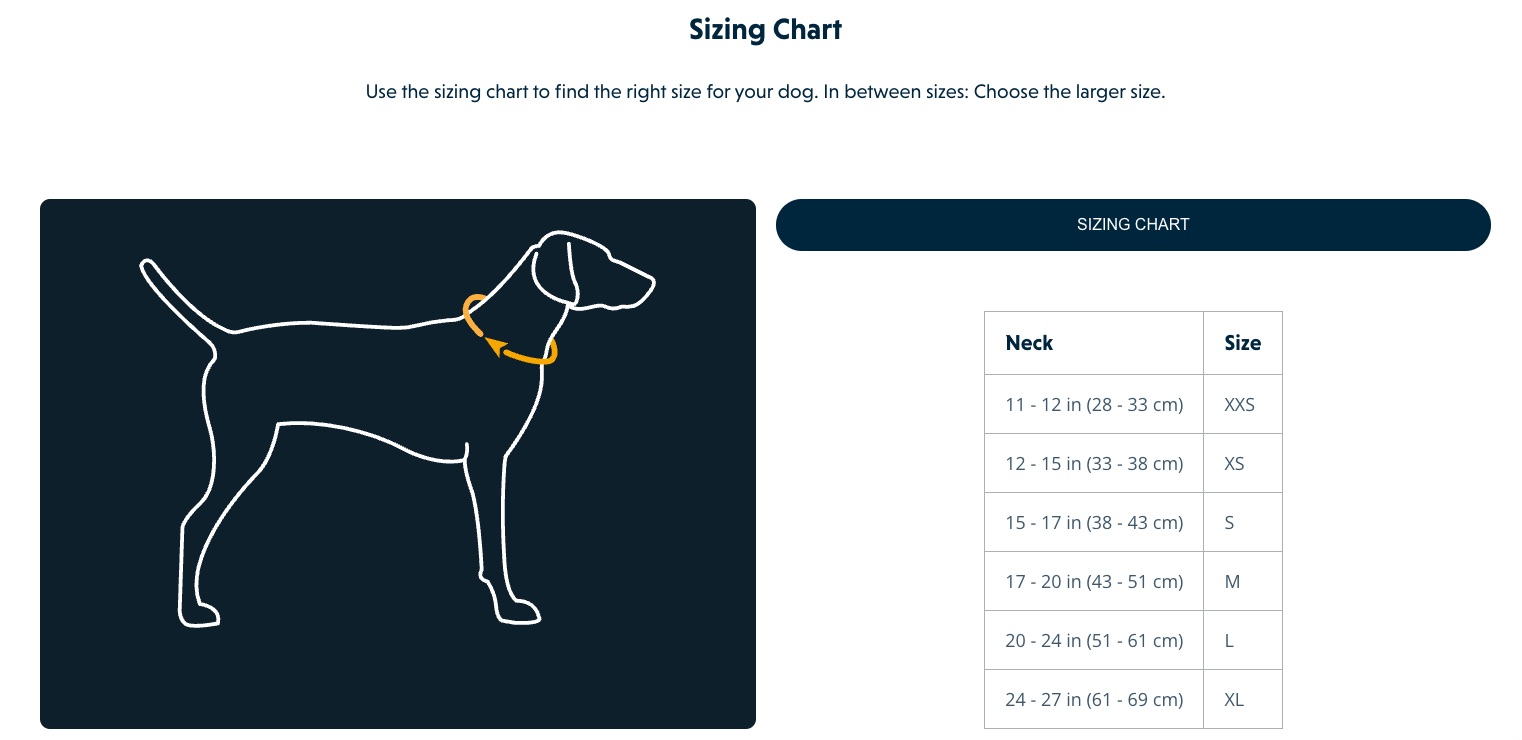1522x740 pixels.
Task: Click the 20 - 24 in neck measurement
Action: [1094, 641]
